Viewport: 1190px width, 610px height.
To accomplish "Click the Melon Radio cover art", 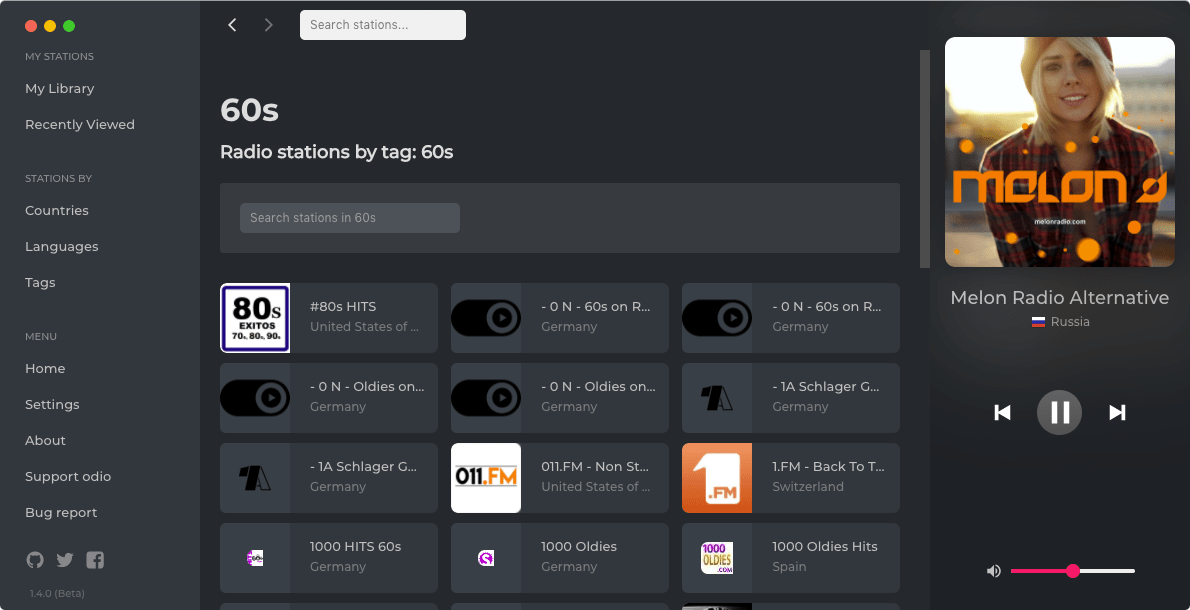I will (x=1059, y=152).
